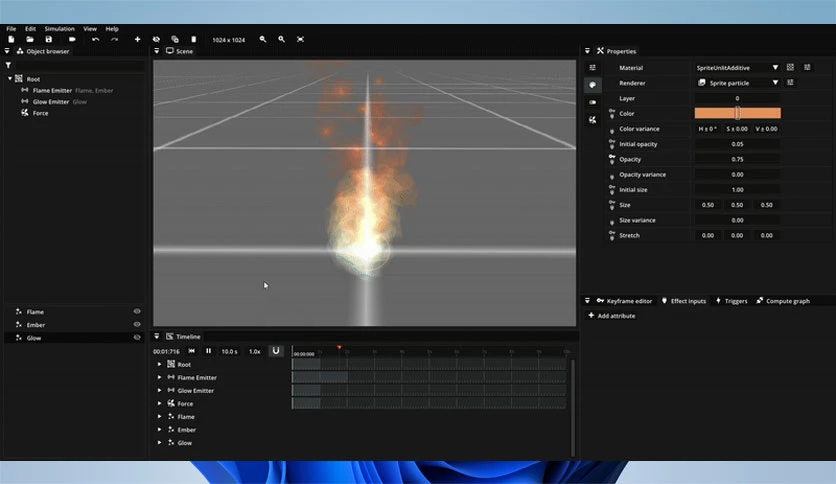Screen dimensions: 836x484
Task: Select Flame Emitter in Object browser
Action: pos(52,91)
